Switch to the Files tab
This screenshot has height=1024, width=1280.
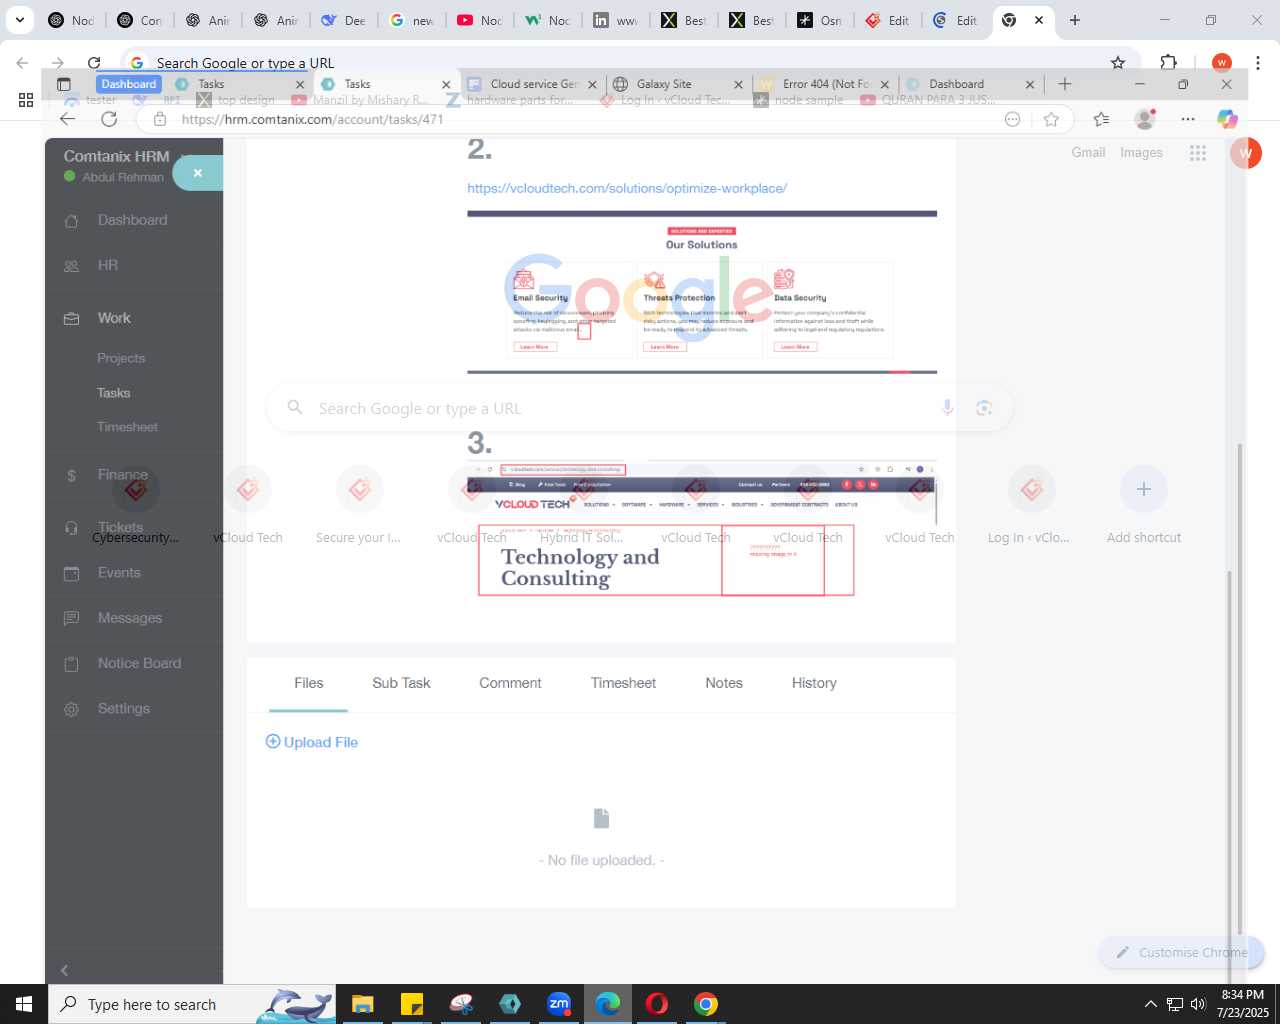point(308,683)
